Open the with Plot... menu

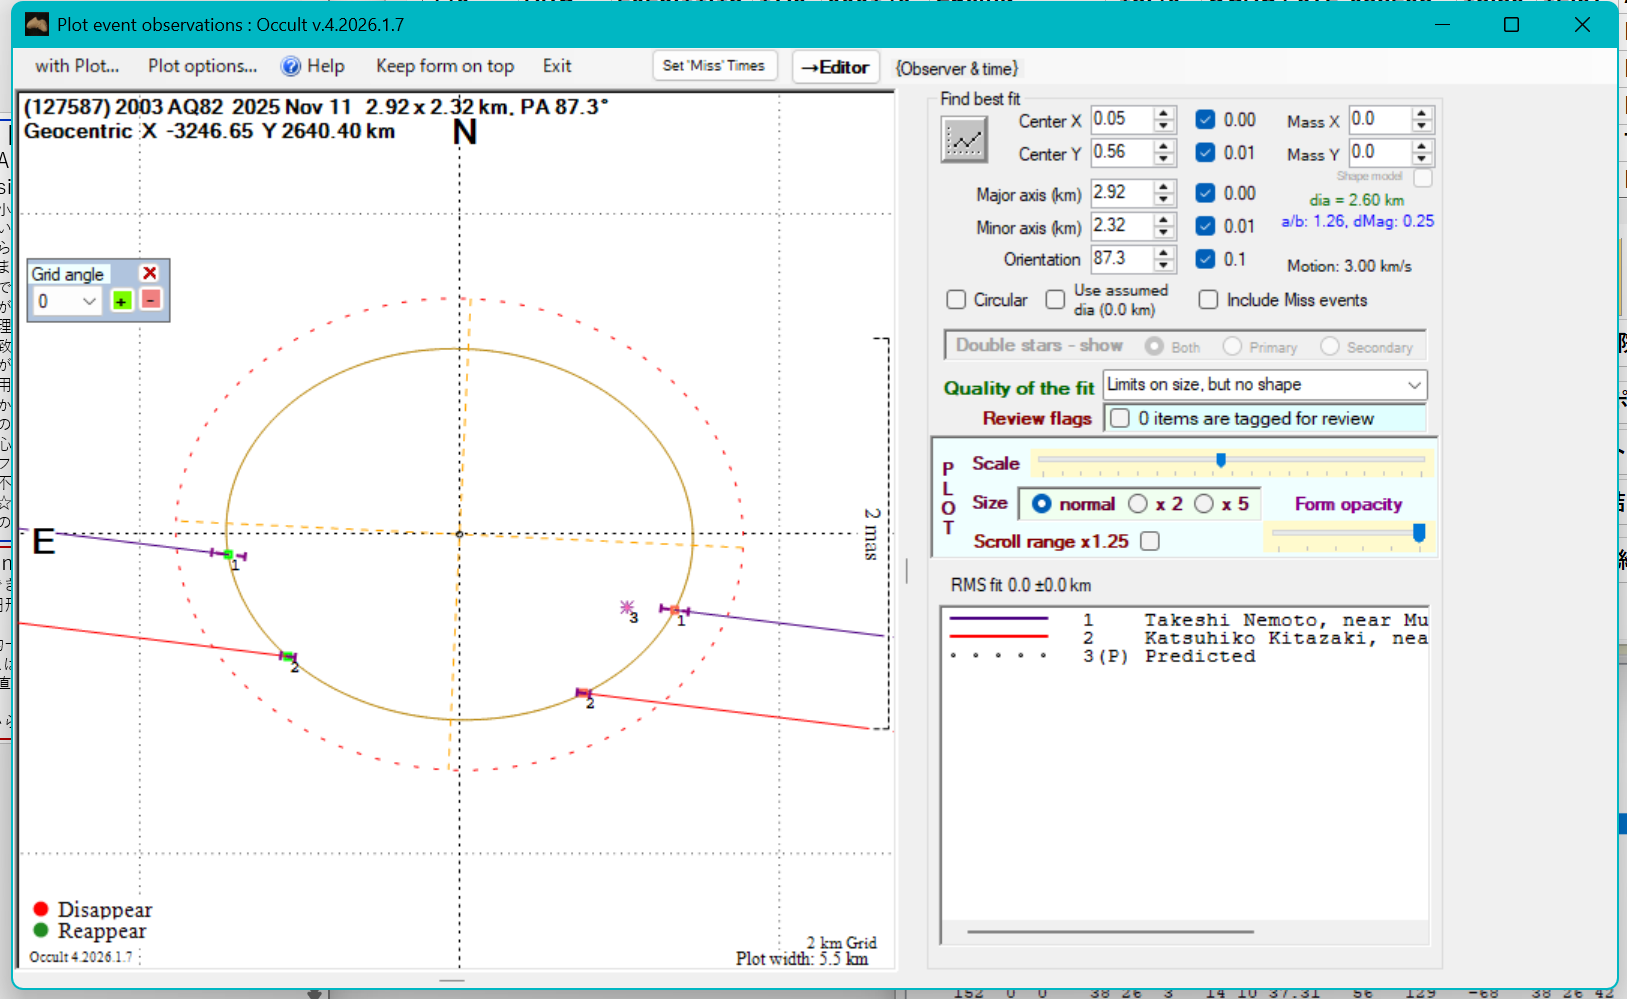[77, 67]
